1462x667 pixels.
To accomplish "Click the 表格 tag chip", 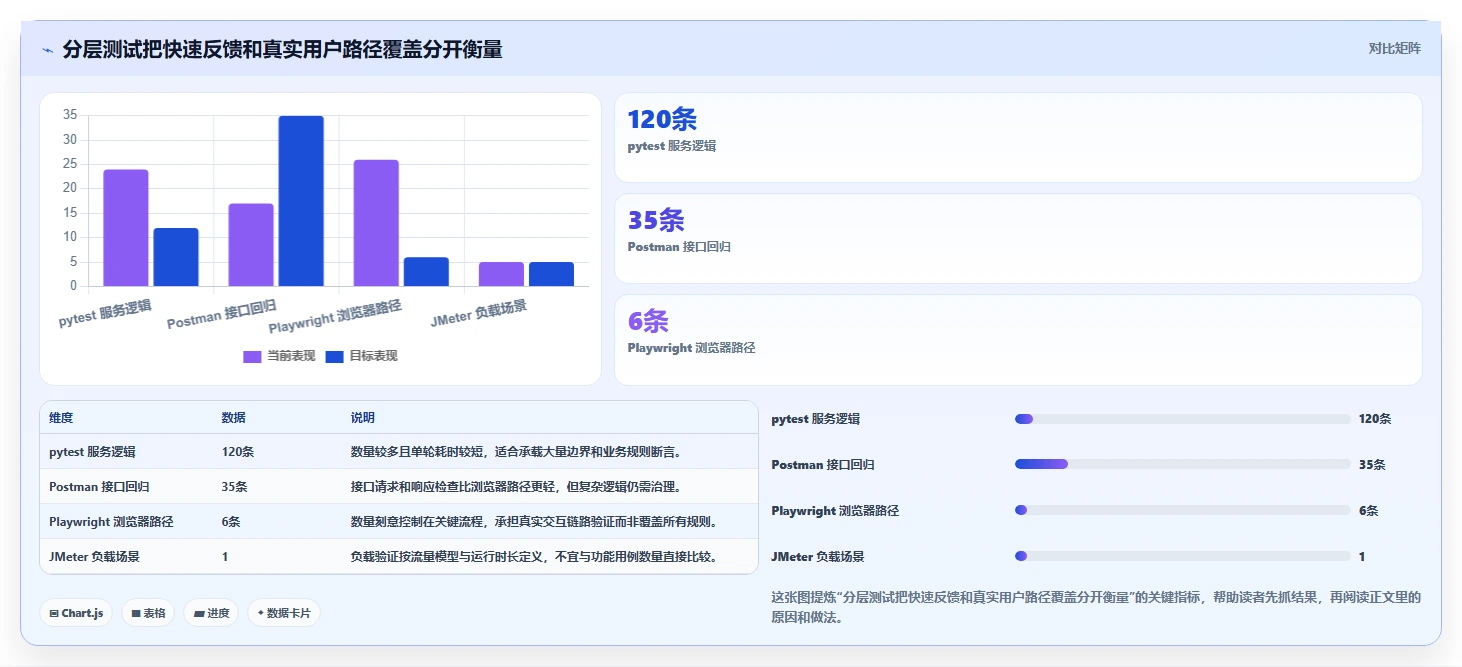I will (148, 613).
